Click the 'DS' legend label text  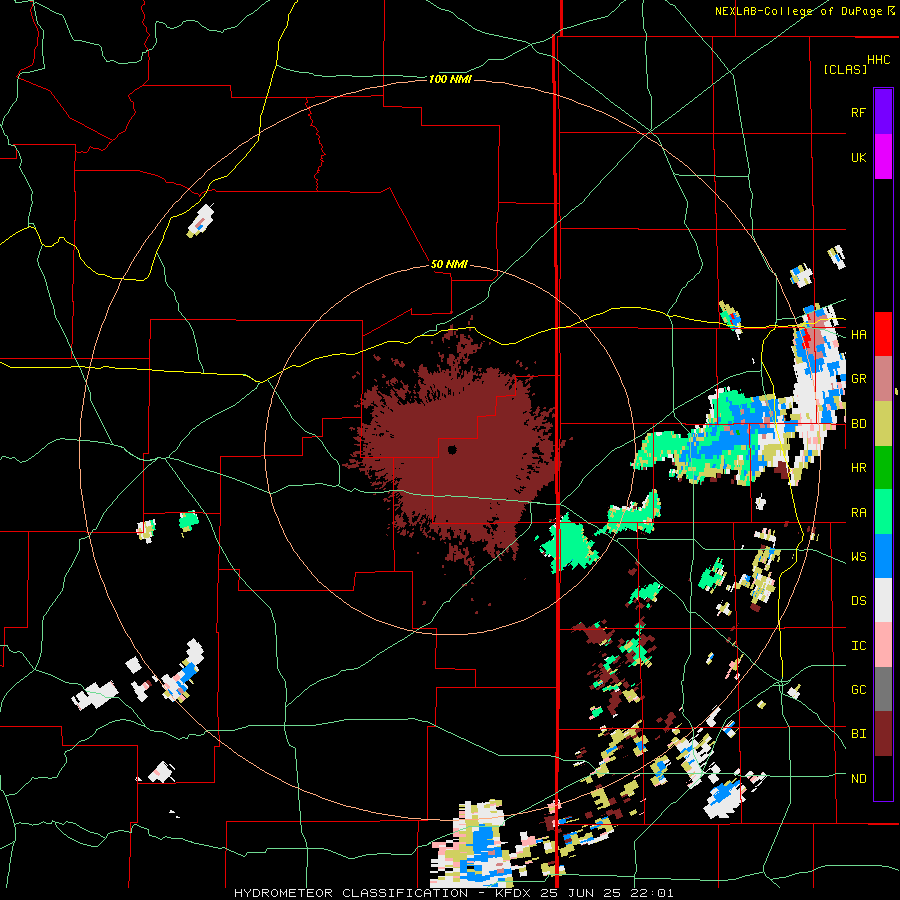858,601
